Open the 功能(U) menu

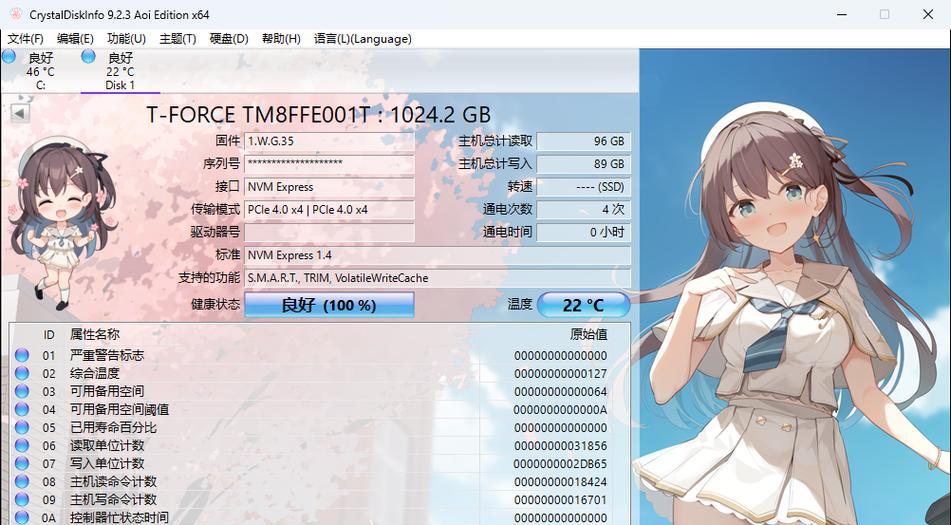point(126,39)
